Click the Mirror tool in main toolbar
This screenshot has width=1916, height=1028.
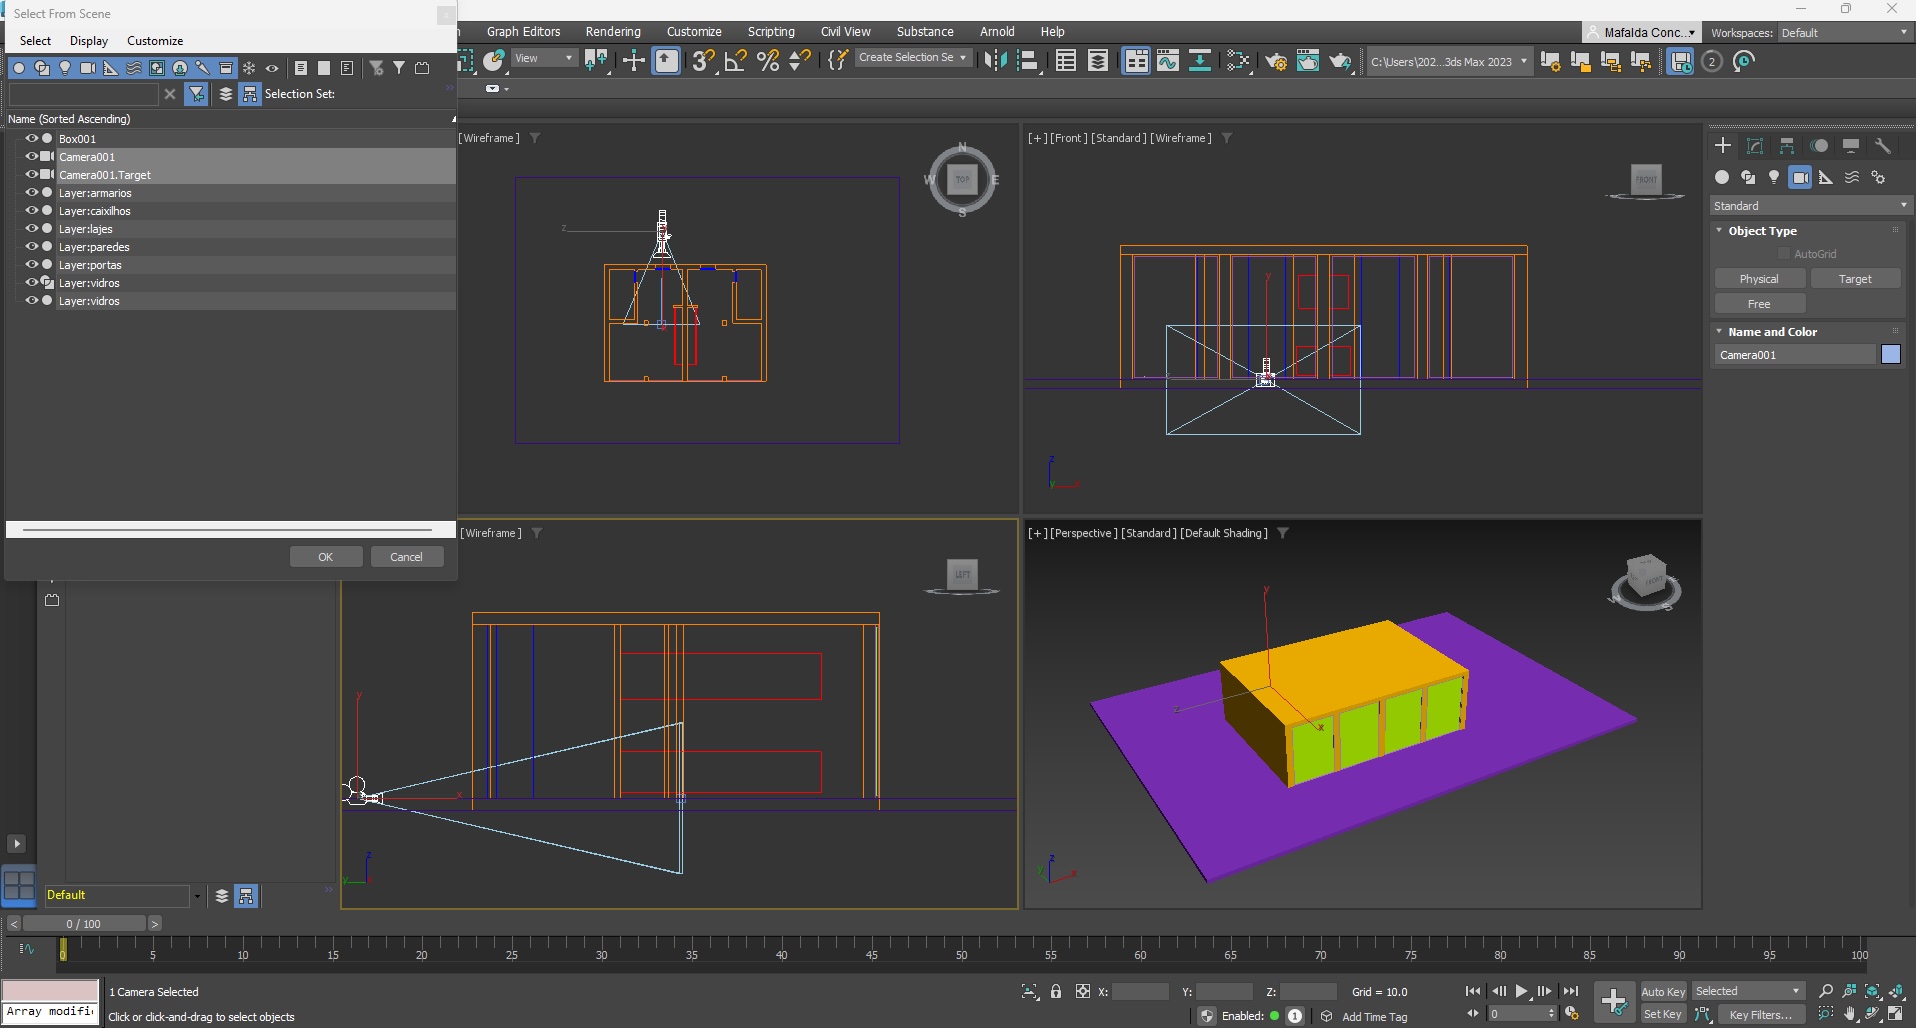tap(994, 61)
